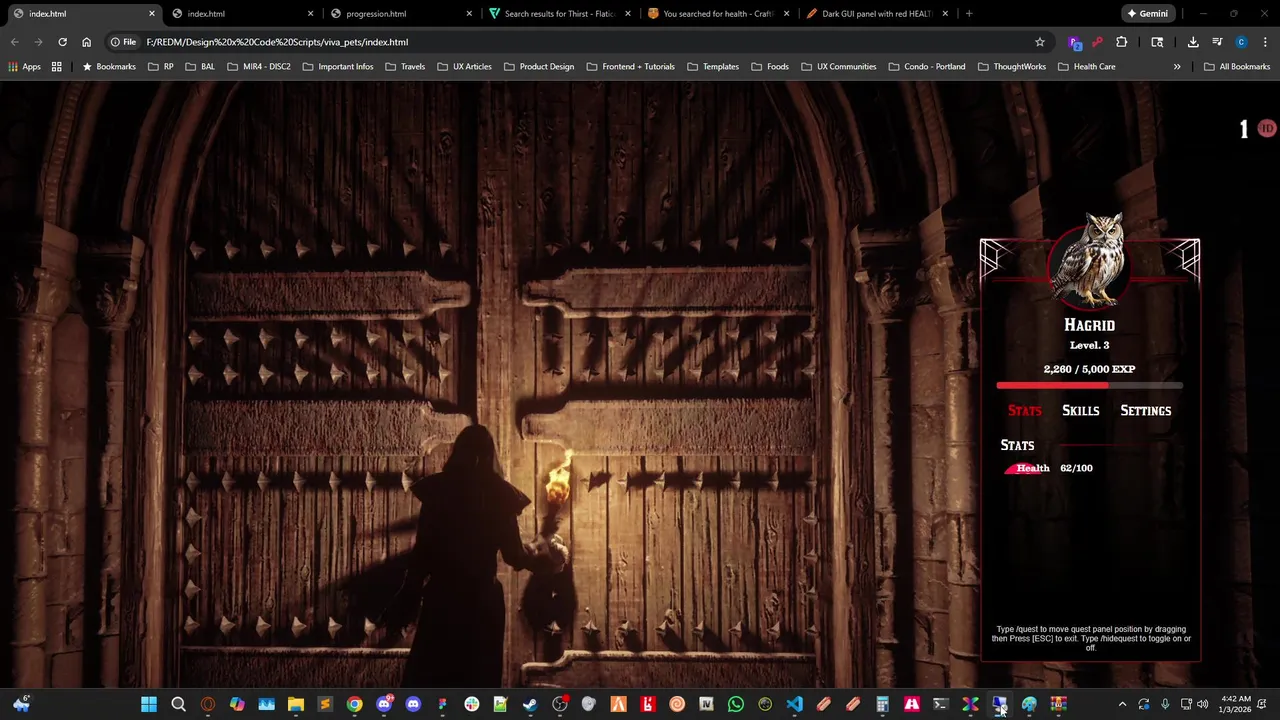The height and width of the screenshot is (720, 1280).
Task: Expand the Travels bookmark folder
Action: (405, 67)
